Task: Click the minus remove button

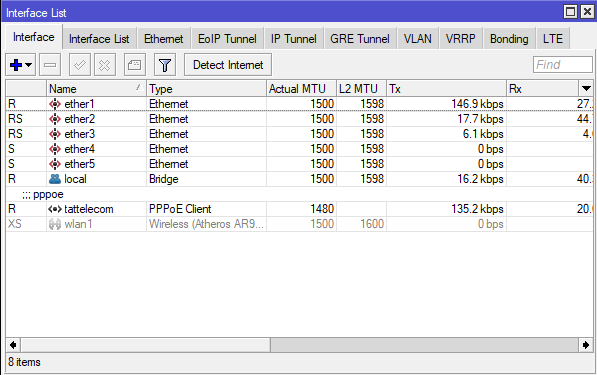Action: coord(50,65)
